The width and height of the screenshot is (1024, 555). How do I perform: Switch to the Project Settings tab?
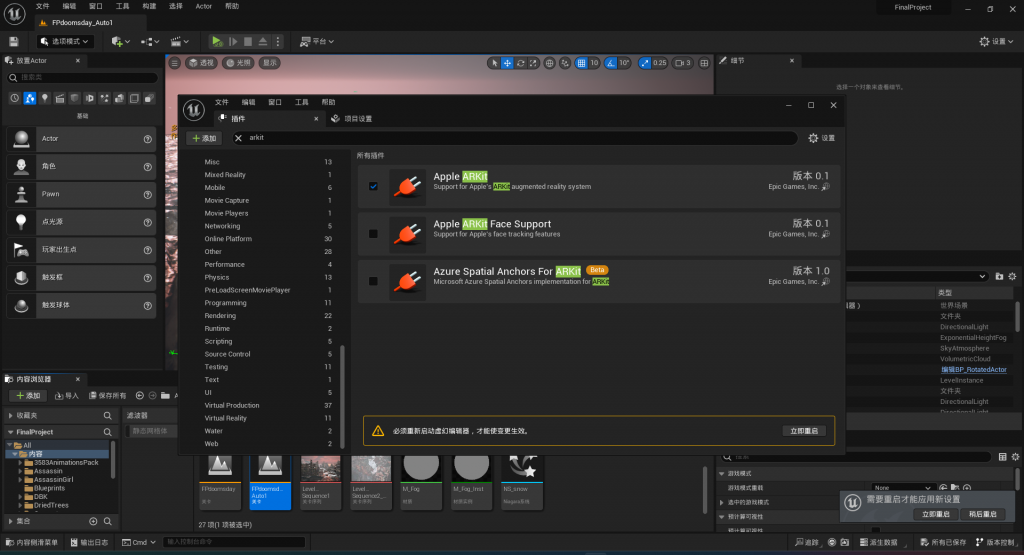point(351,119)
